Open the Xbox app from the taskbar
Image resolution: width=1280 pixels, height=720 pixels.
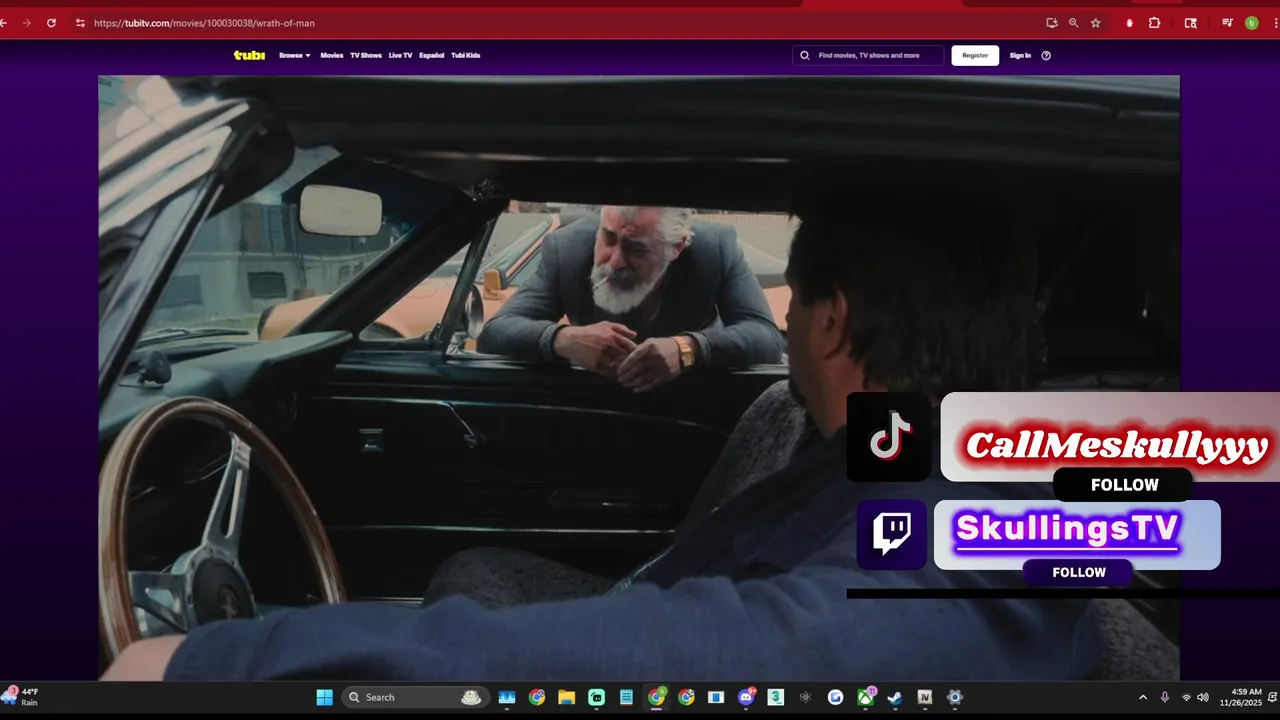coord(865,697)
